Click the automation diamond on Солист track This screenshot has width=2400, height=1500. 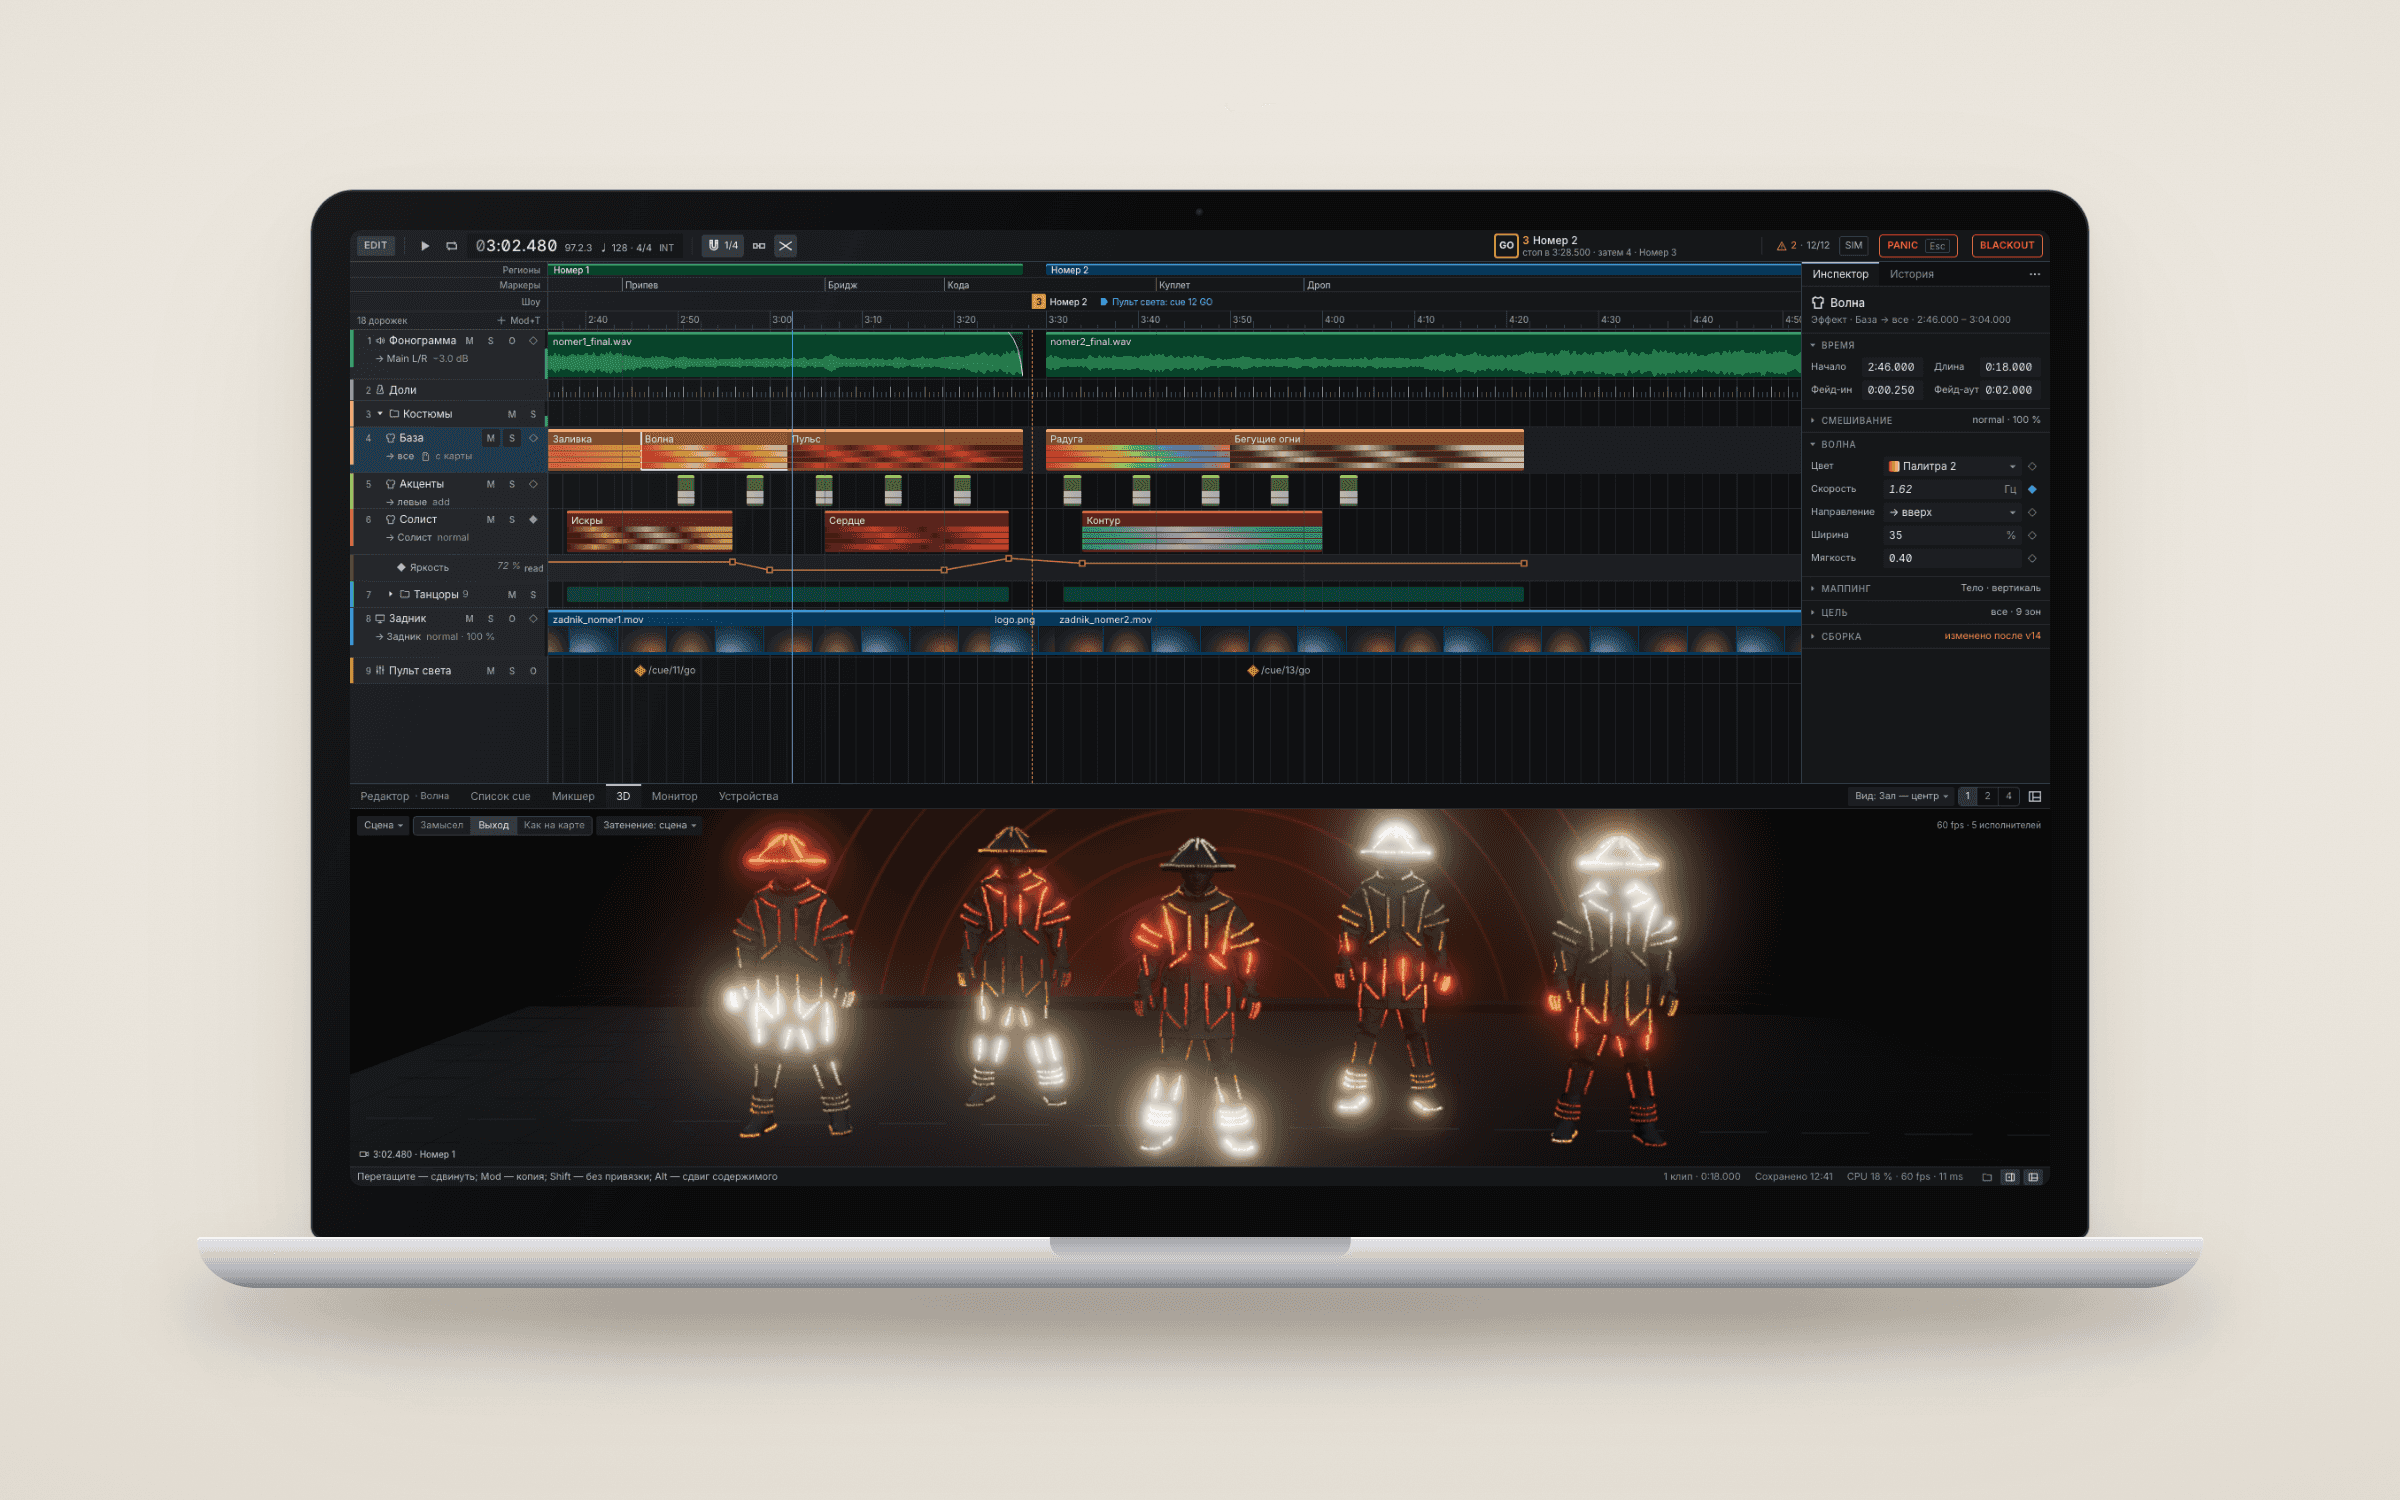(533, 520)
